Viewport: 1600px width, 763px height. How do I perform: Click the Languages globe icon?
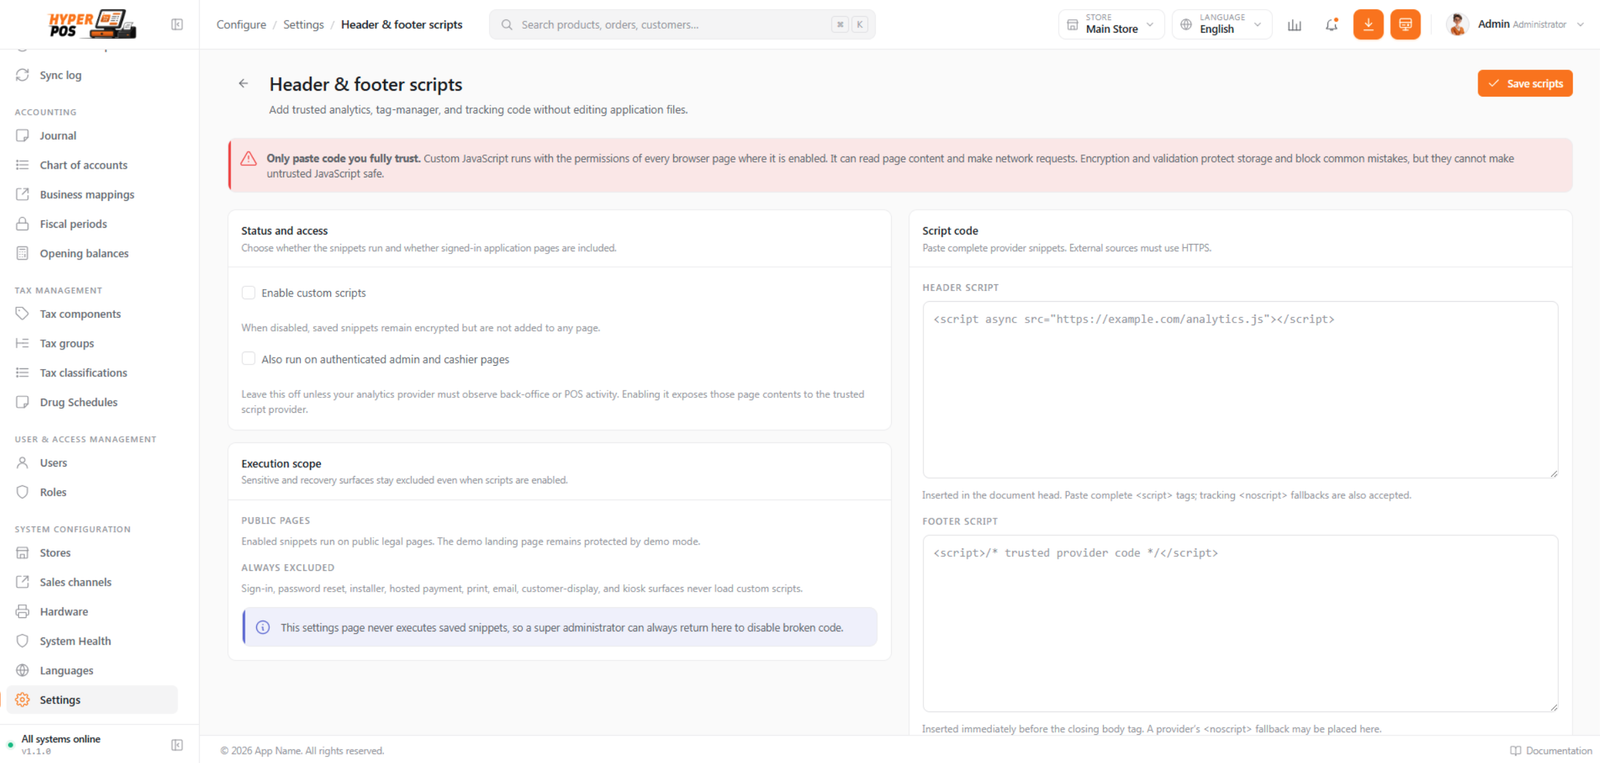tap(22, 670)
